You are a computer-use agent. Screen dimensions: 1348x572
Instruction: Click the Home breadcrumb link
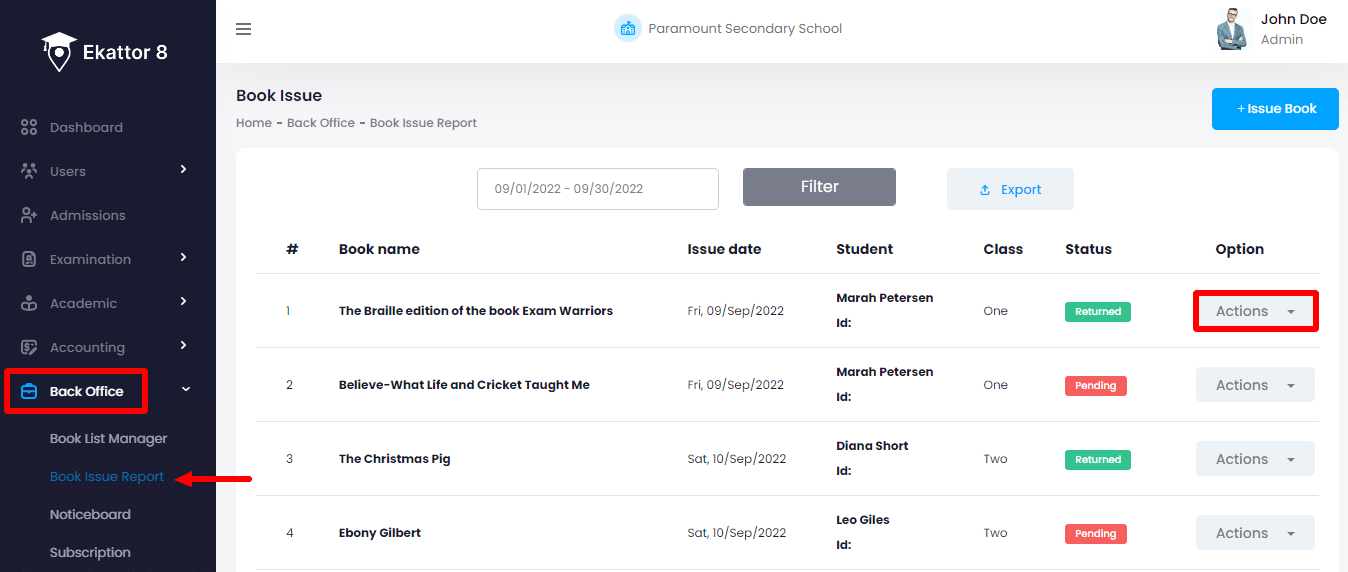(254, 123)
